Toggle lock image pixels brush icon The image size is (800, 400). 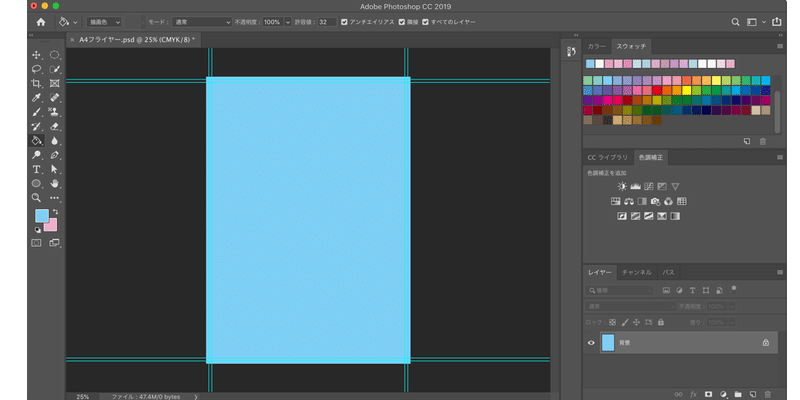click(x=624, y=322)
